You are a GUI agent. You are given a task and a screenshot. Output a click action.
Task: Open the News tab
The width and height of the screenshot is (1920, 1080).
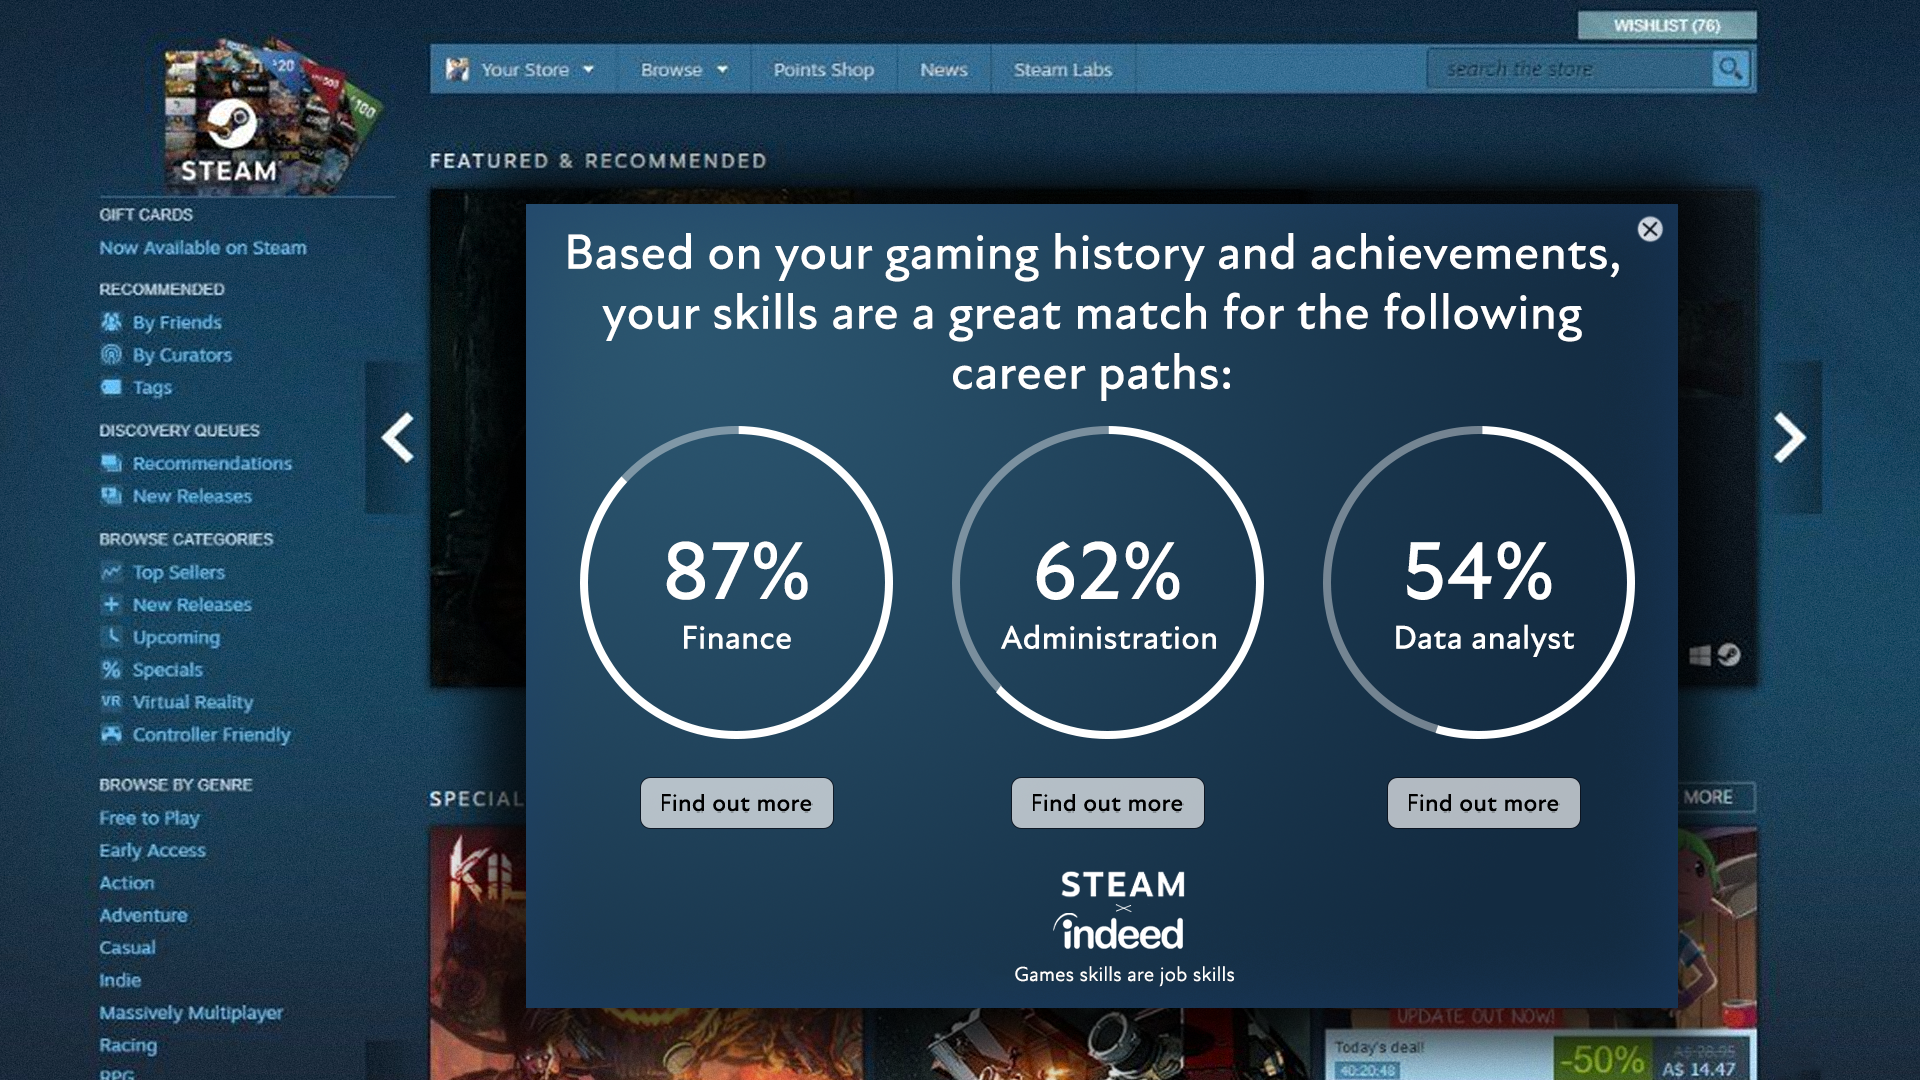[943, 69]
